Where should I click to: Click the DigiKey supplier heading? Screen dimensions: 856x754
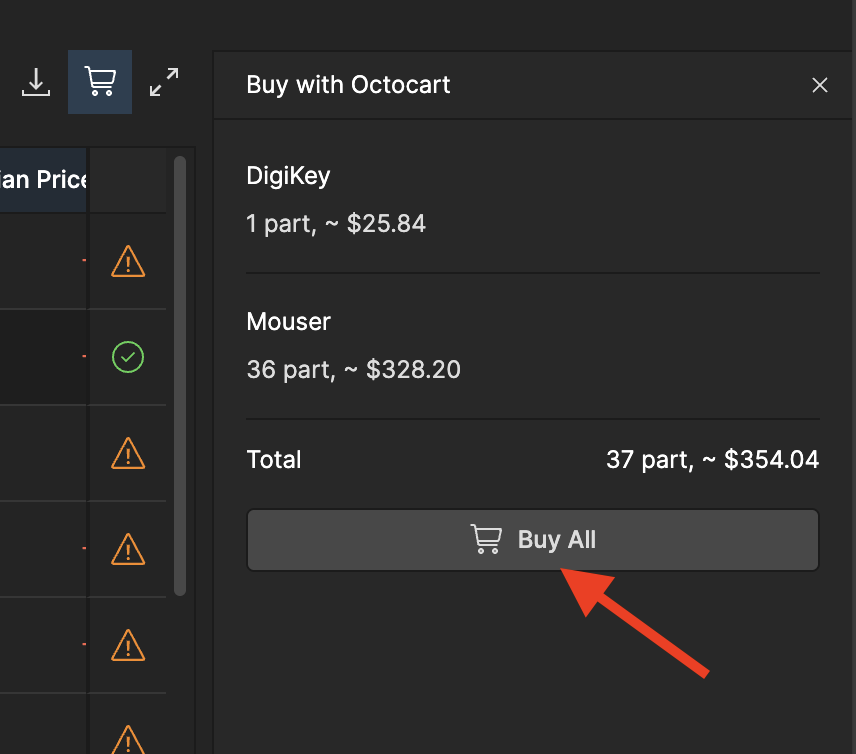click(288, 175)
